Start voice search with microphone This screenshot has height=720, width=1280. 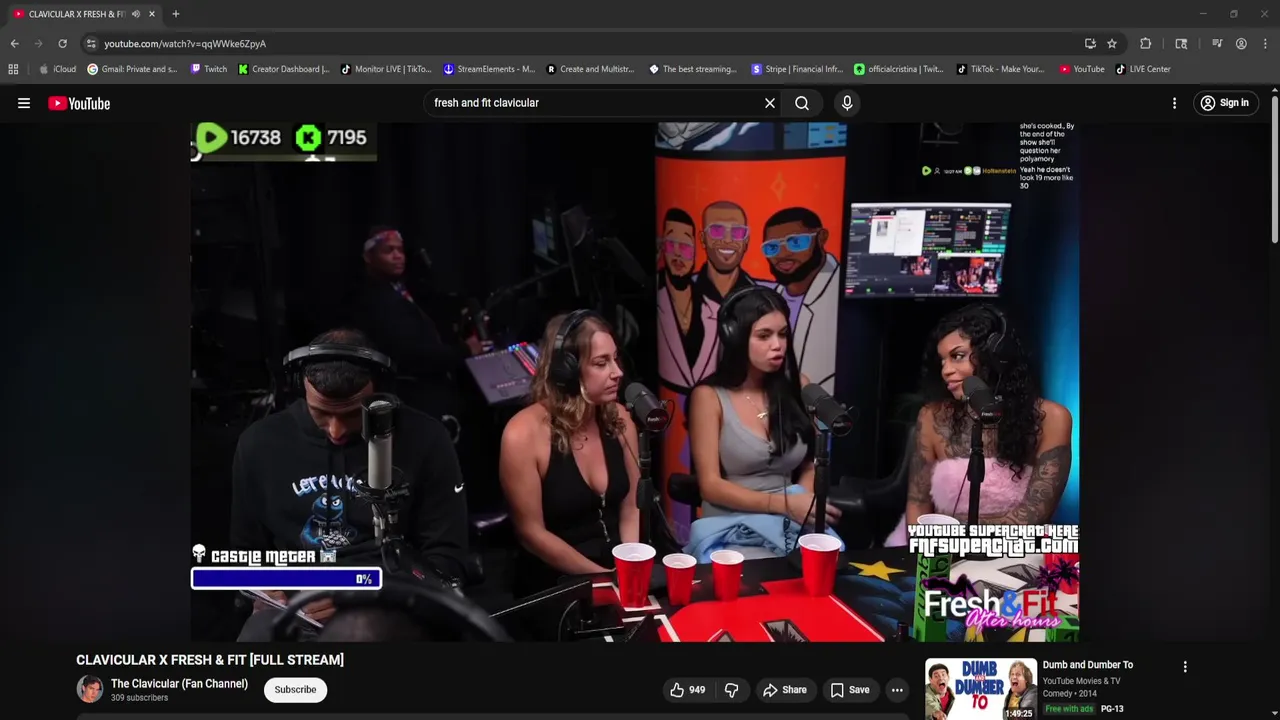point(847,103)
